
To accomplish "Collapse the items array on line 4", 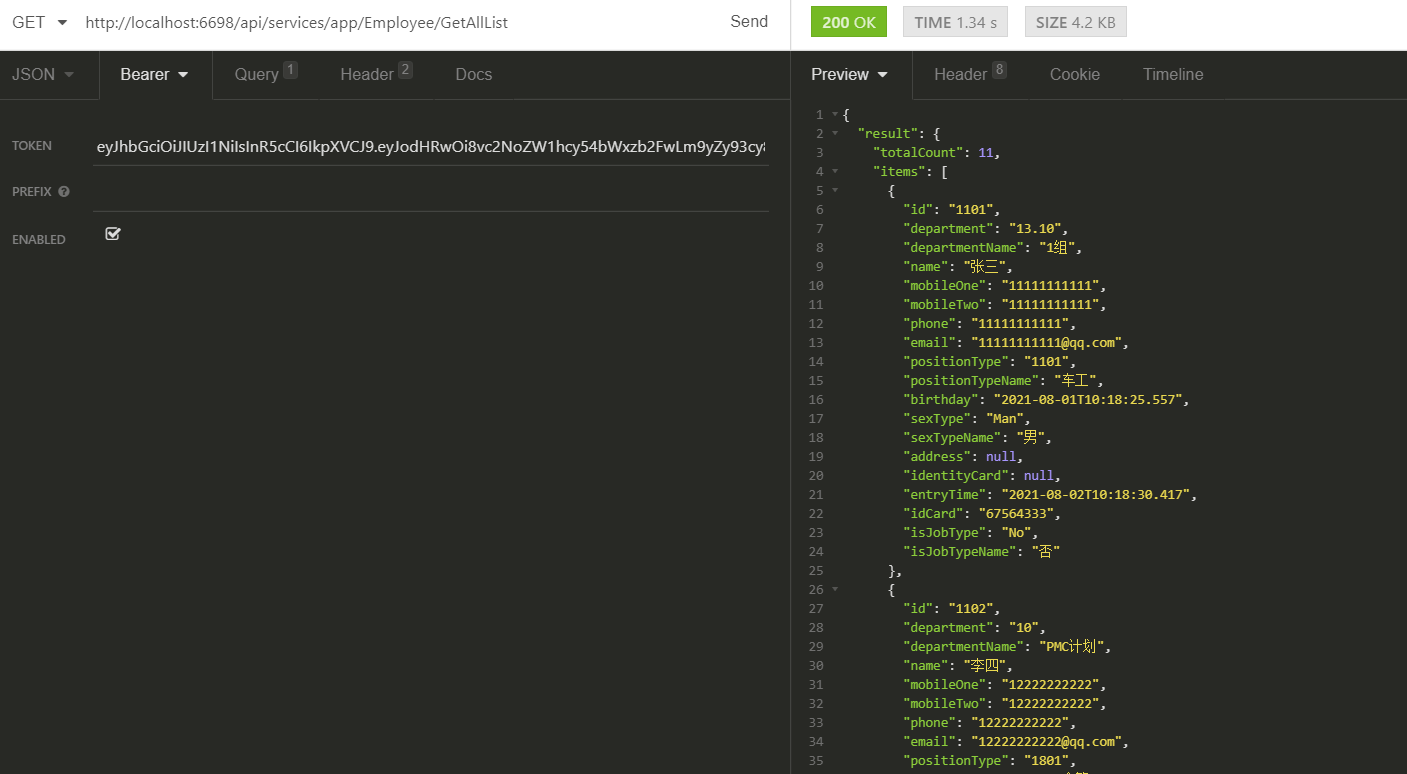I will (x=834, y=170).
